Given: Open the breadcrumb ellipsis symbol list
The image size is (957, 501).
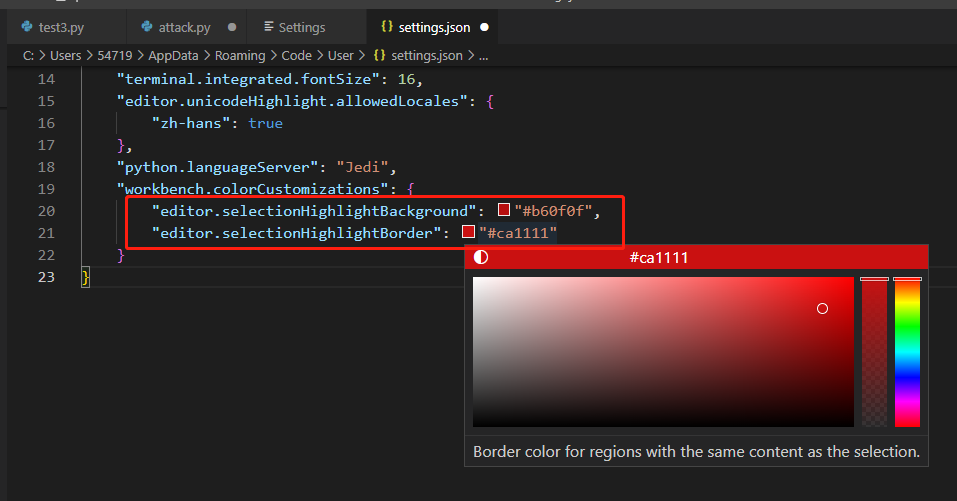Looking at the screenshot, I should (483, 56).
